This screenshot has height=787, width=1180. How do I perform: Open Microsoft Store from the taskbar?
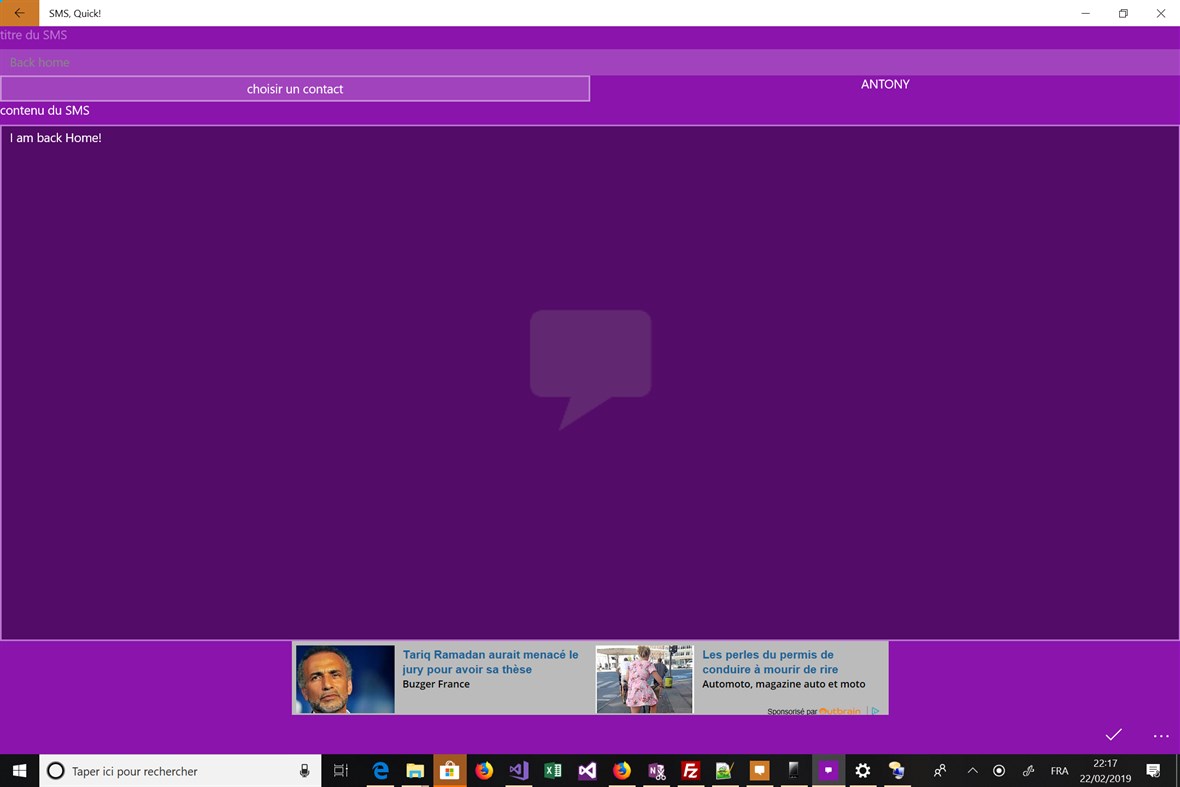tap(449, 771)
